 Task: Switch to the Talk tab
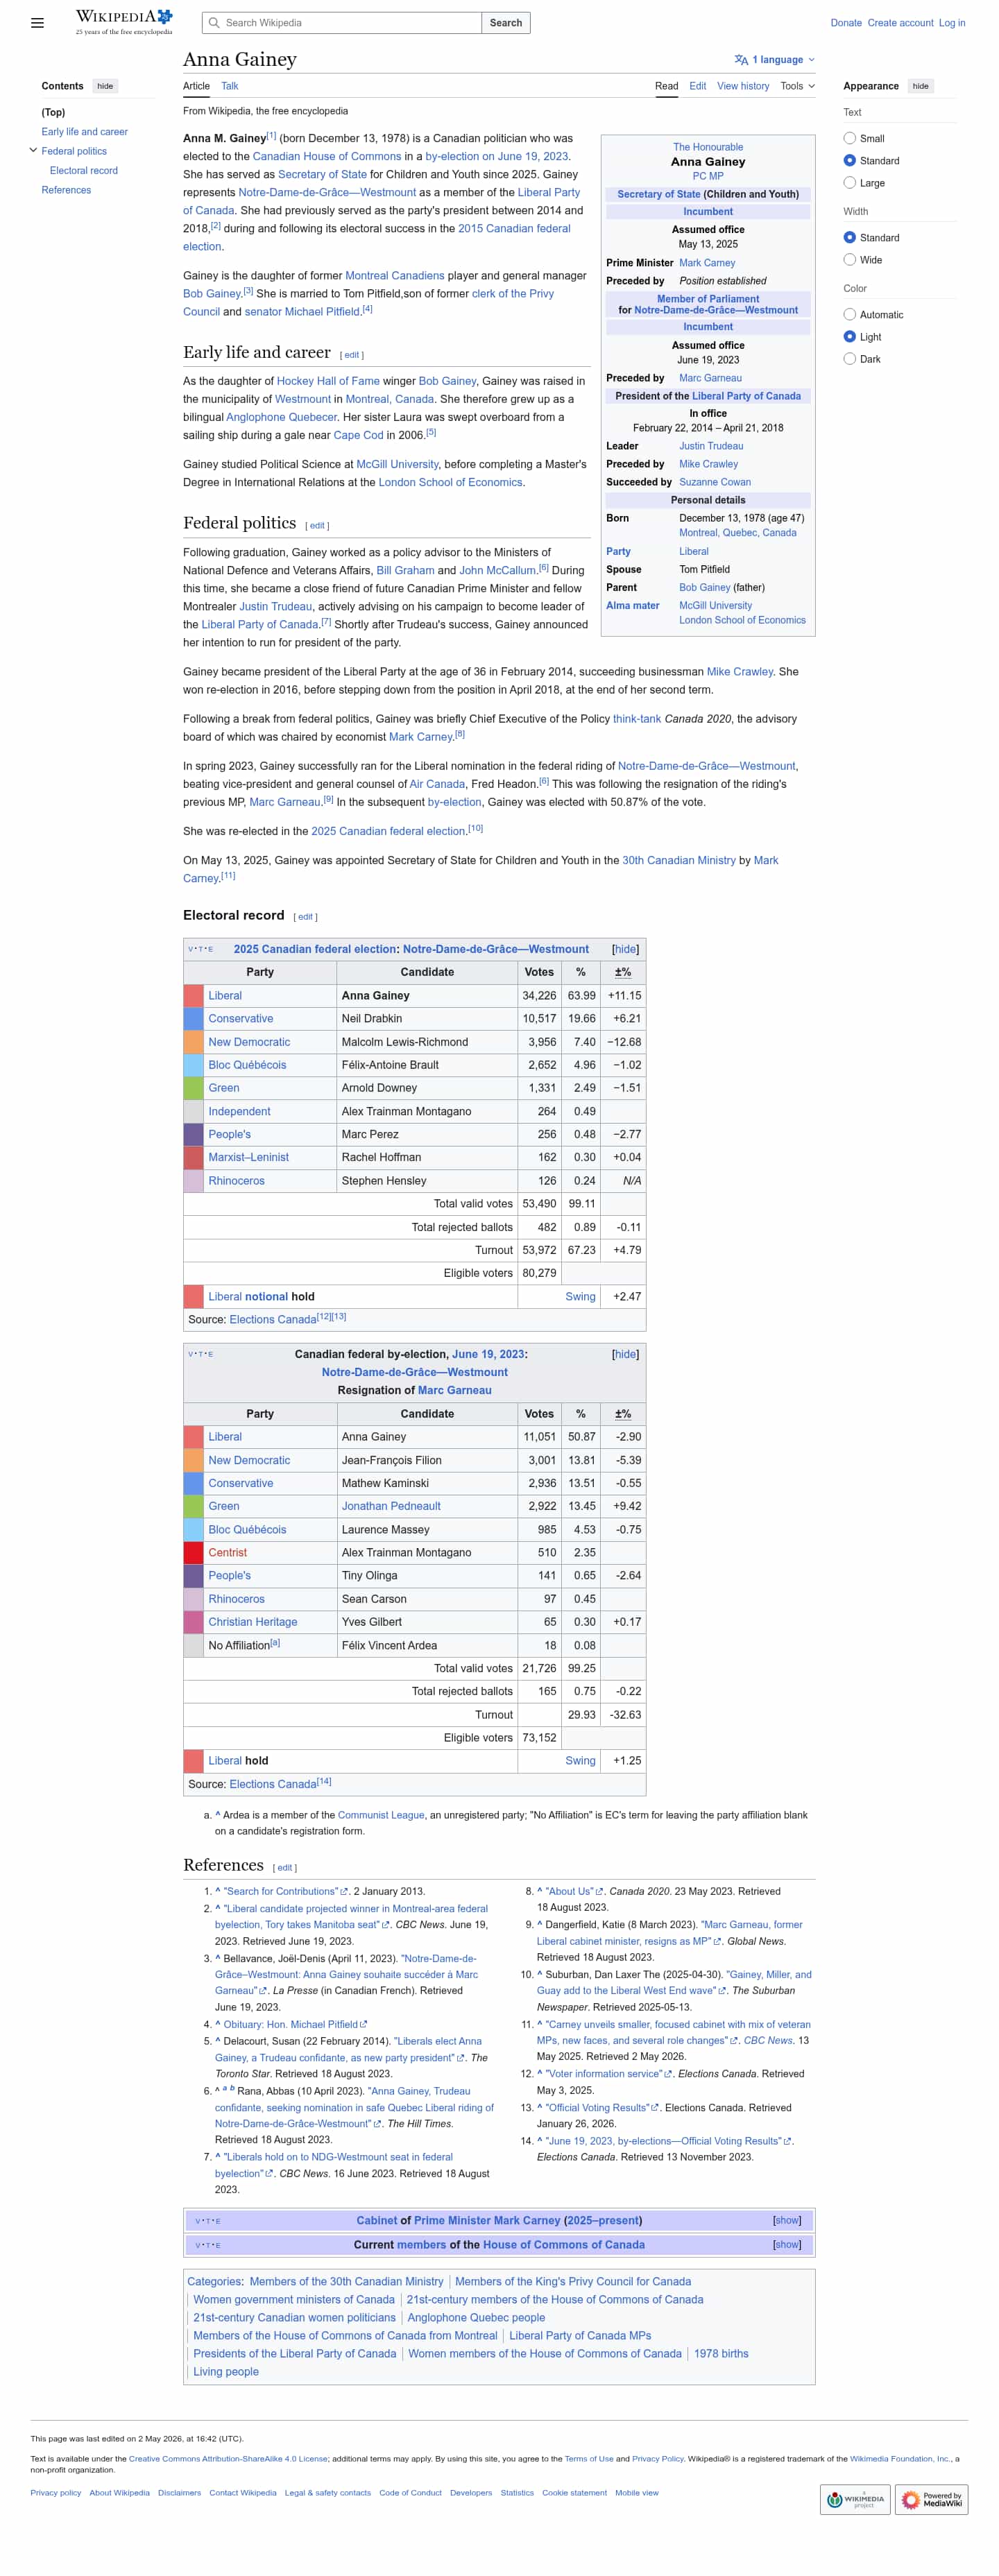coord(229,86)
